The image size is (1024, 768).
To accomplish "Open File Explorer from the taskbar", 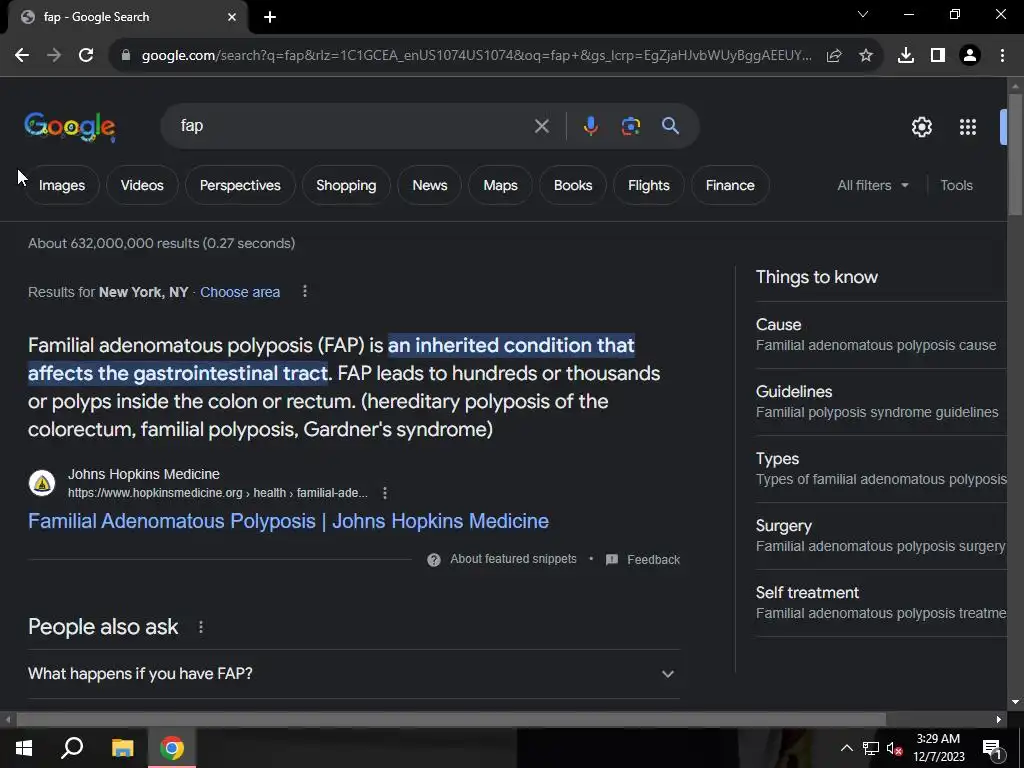I will [122, 748].
